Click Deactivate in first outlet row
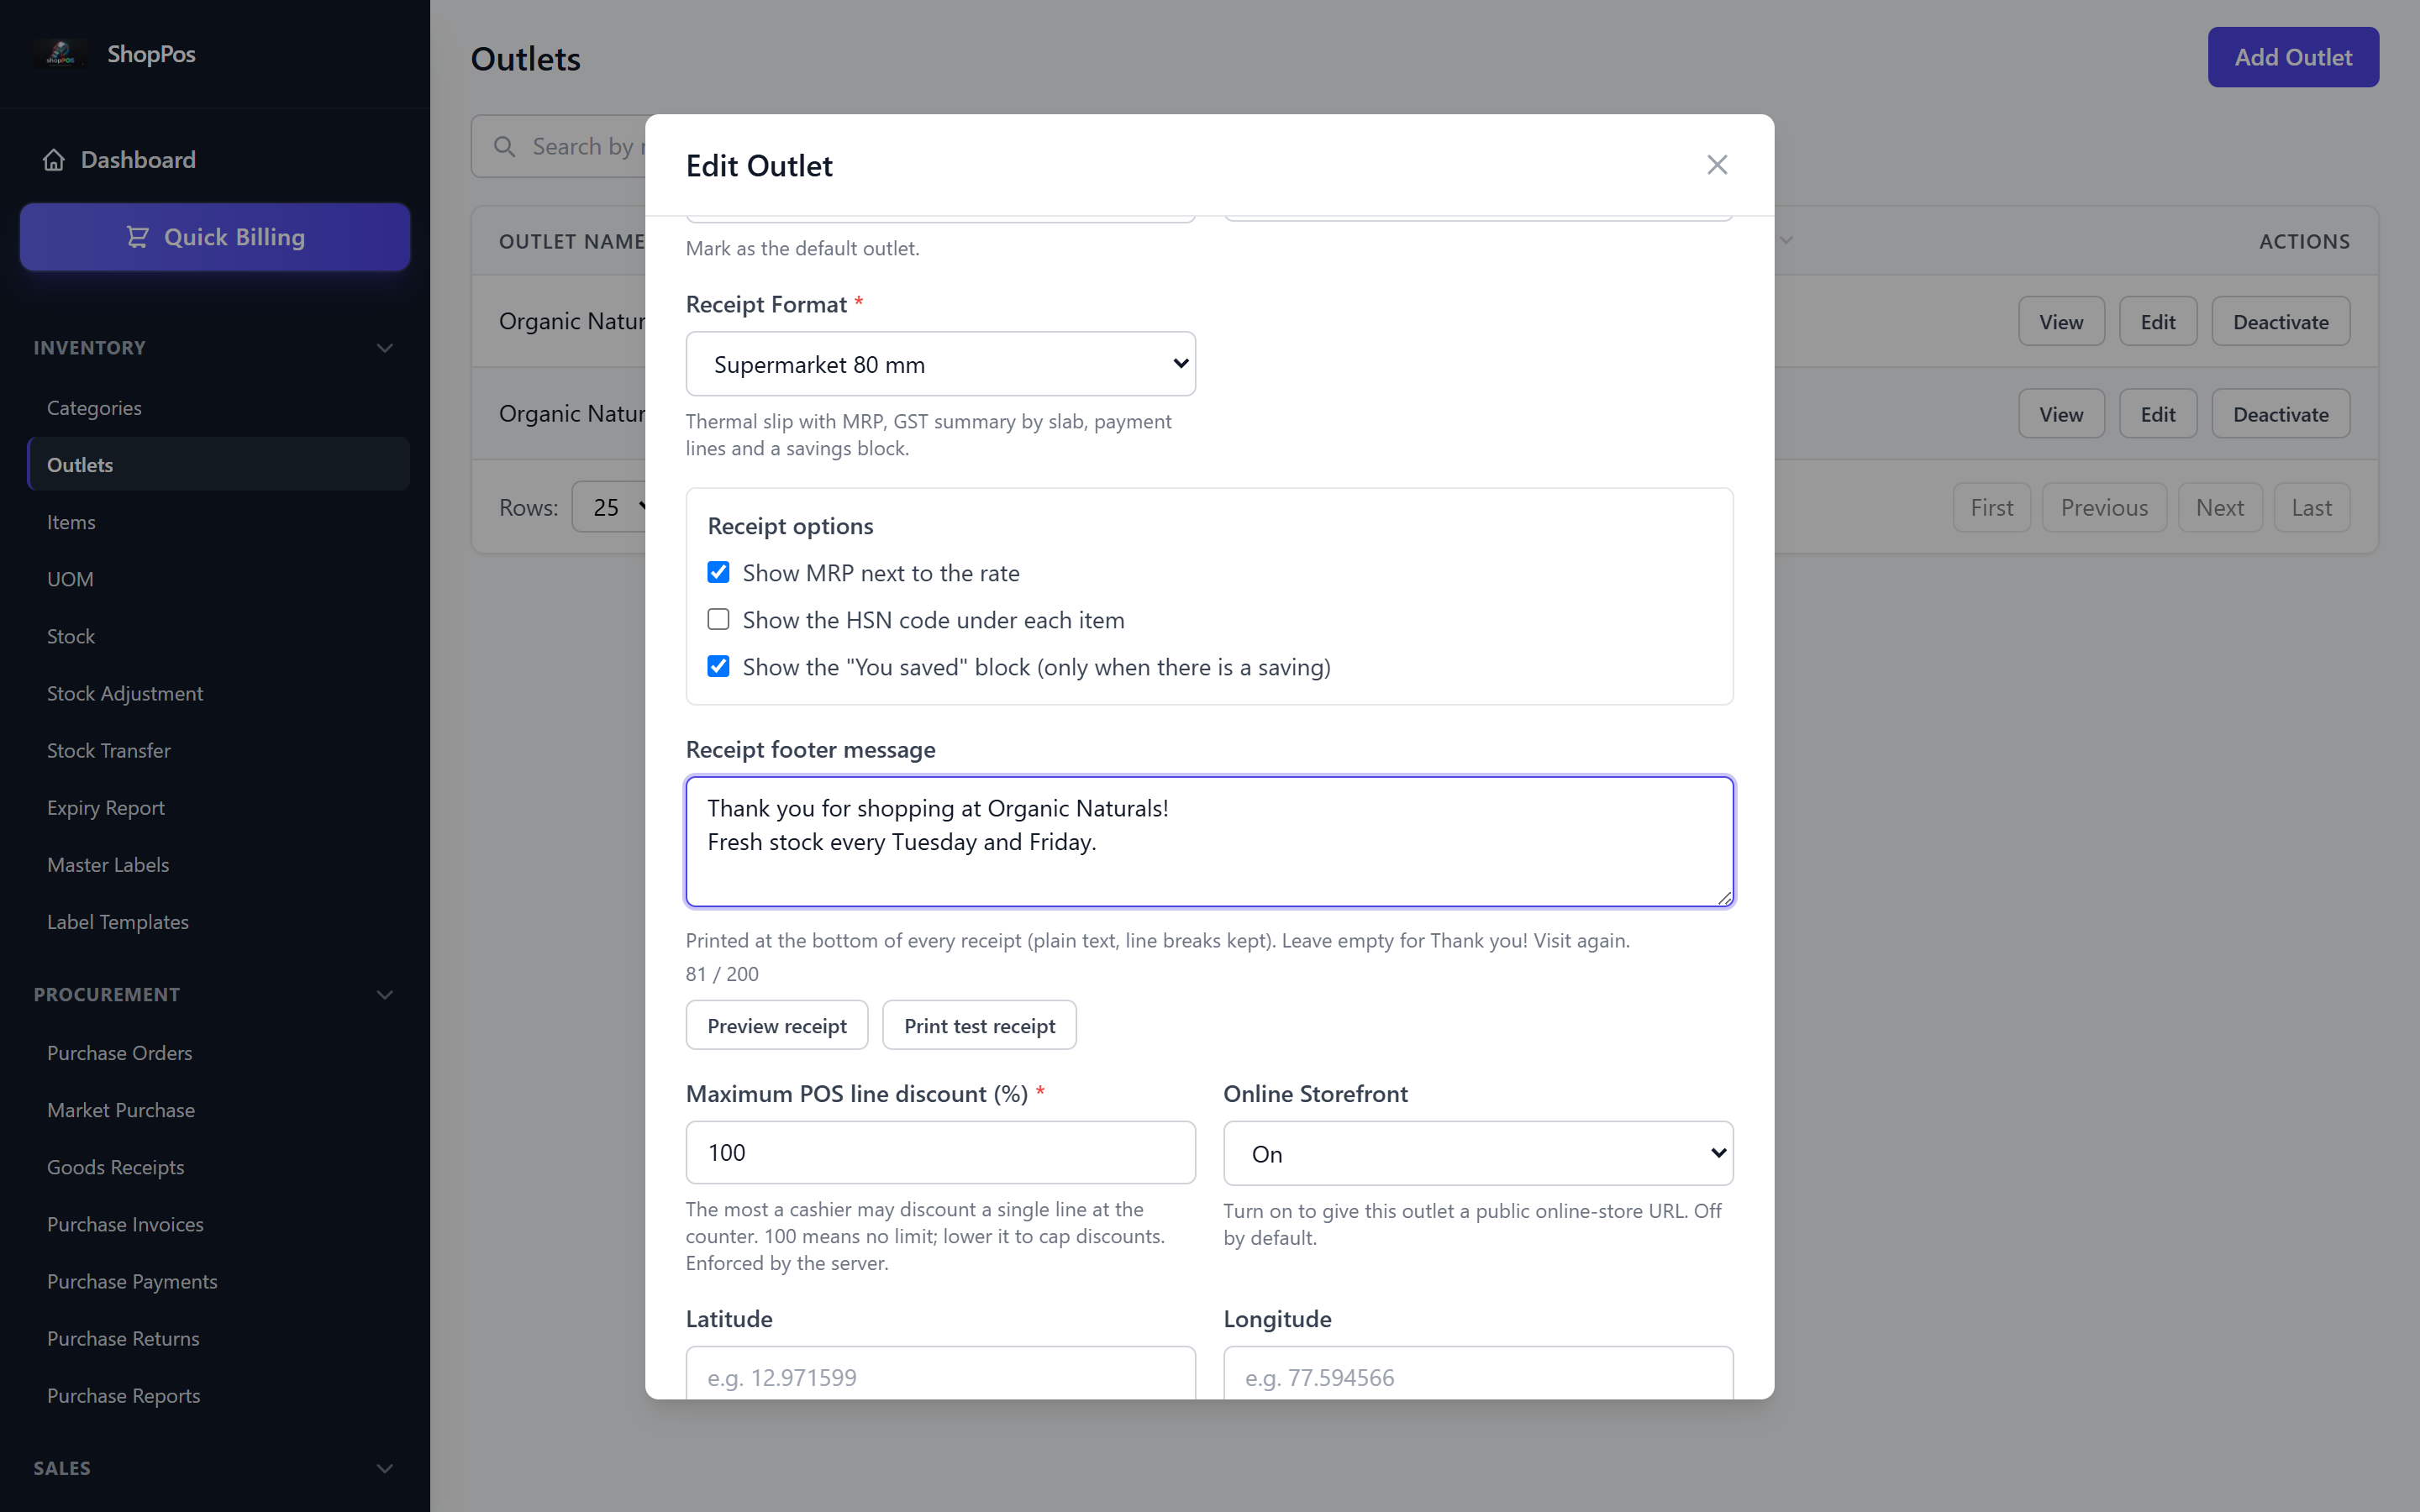The height and width of the screenshot is (1512, 2420). pos(2281,322)
